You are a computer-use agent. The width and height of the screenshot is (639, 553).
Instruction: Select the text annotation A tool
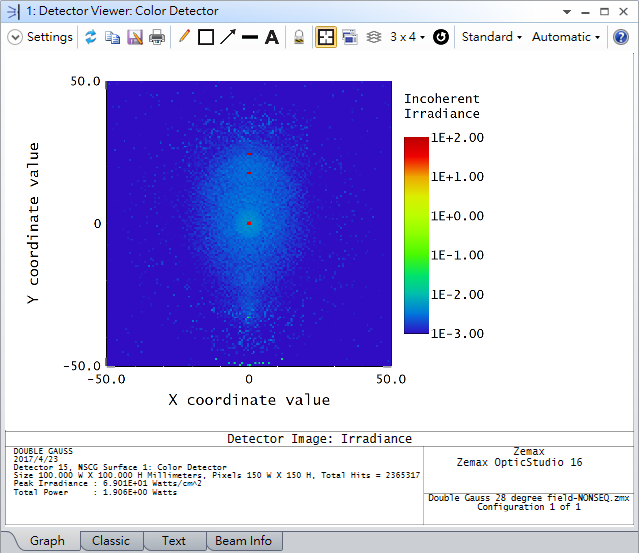click(x=272, y=37)
